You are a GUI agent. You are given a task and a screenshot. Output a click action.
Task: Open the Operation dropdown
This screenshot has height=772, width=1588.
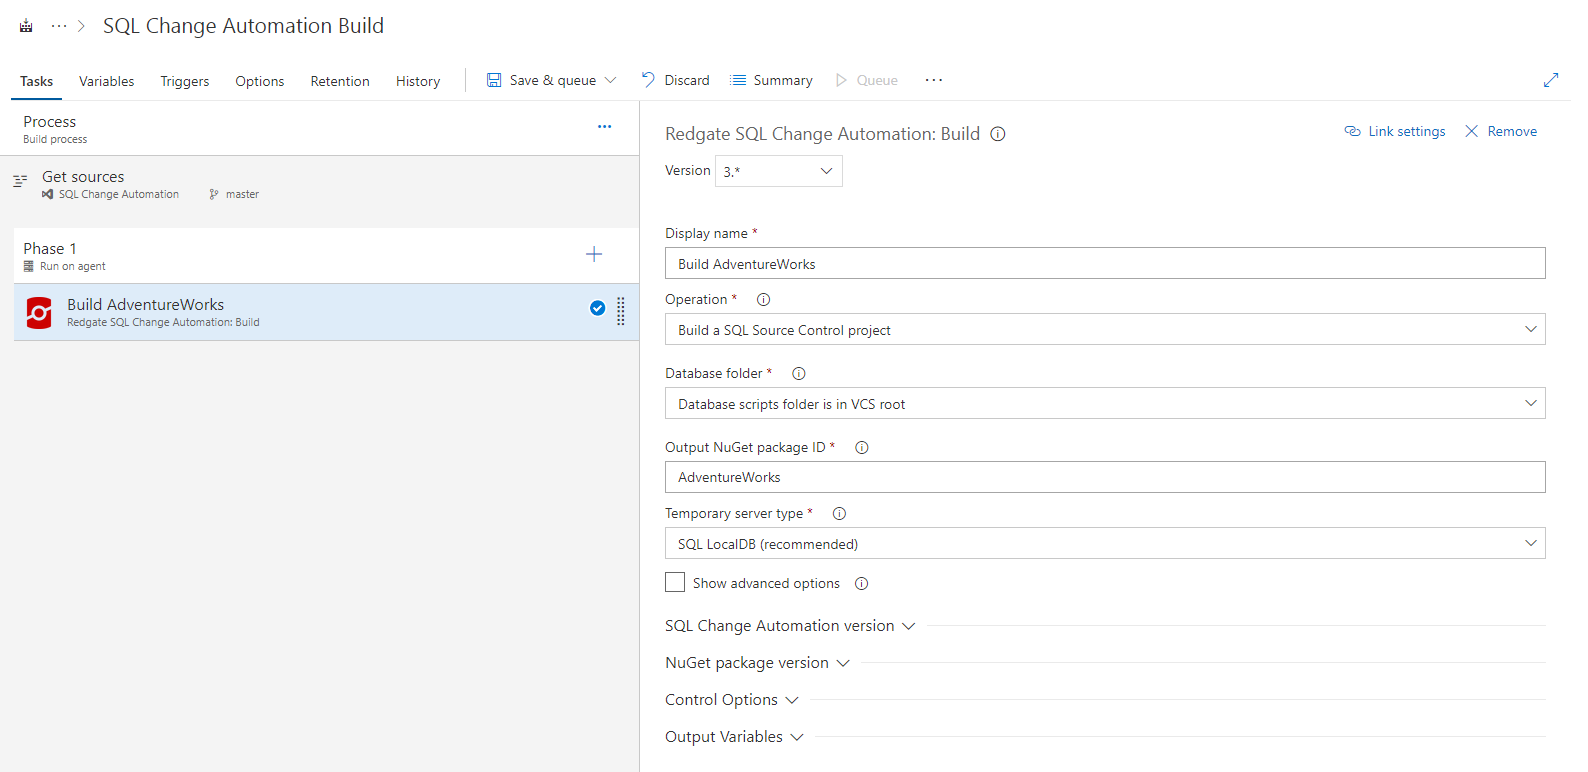pyautogui.click(x=1105, y=330)
